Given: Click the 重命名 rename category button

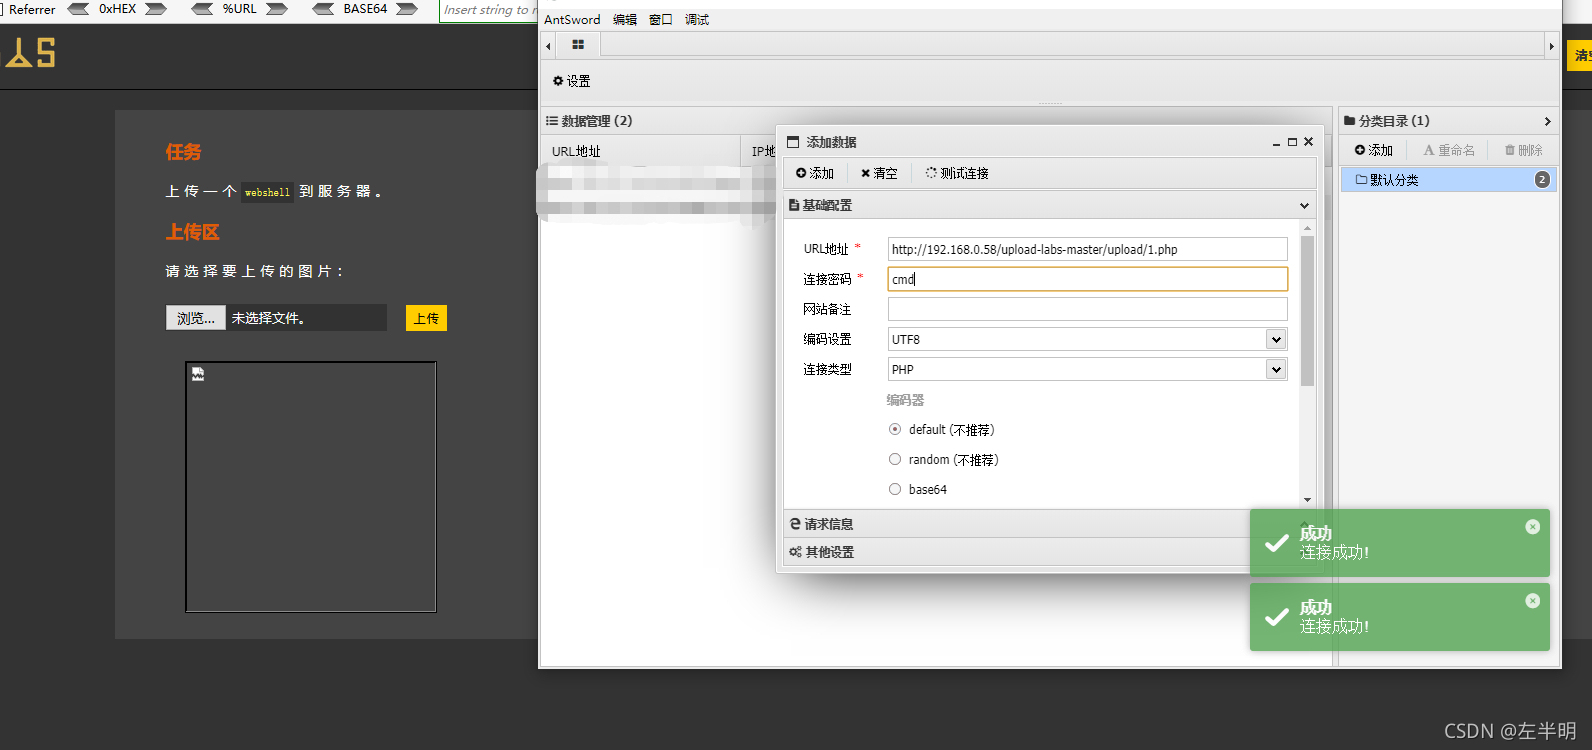Looking at the screenshot, I should (1449, 150).
